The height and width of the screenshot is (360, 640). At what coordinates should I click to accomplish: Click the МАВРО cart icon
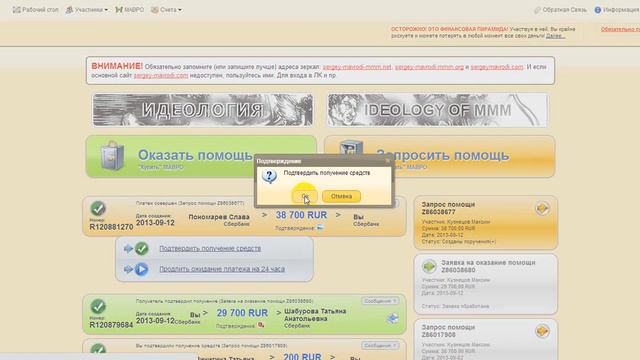point(119,9)
